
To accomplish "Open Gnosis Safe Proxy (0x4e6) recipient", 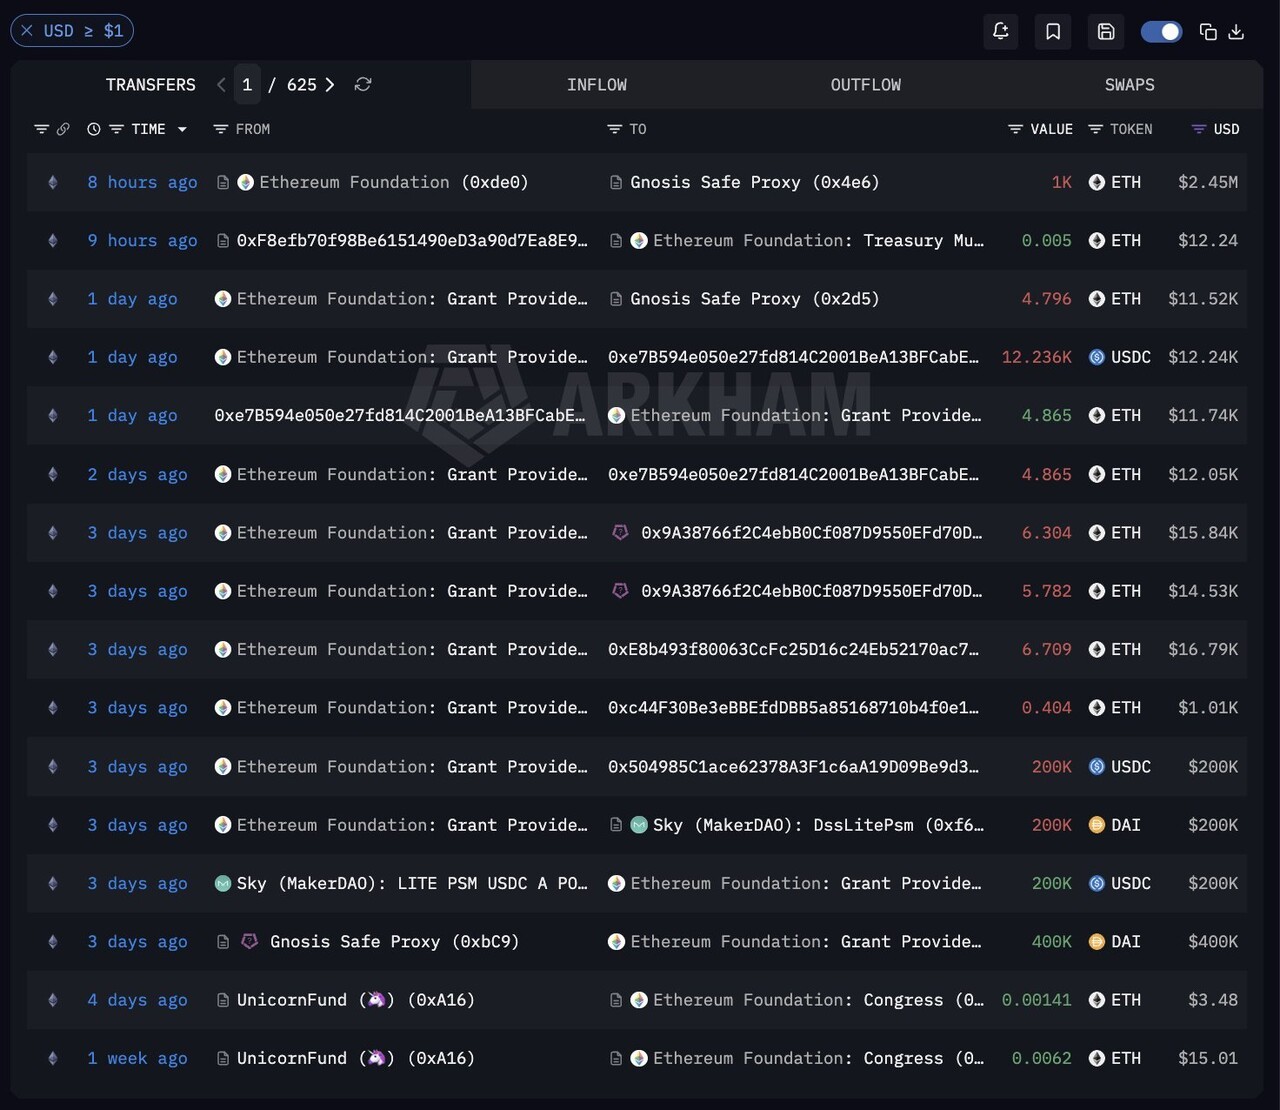I will click(755, 182).
